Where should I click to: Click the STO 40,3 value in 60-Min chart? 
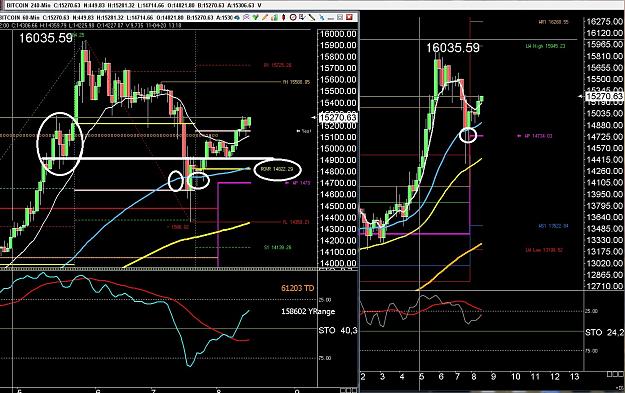338,330
